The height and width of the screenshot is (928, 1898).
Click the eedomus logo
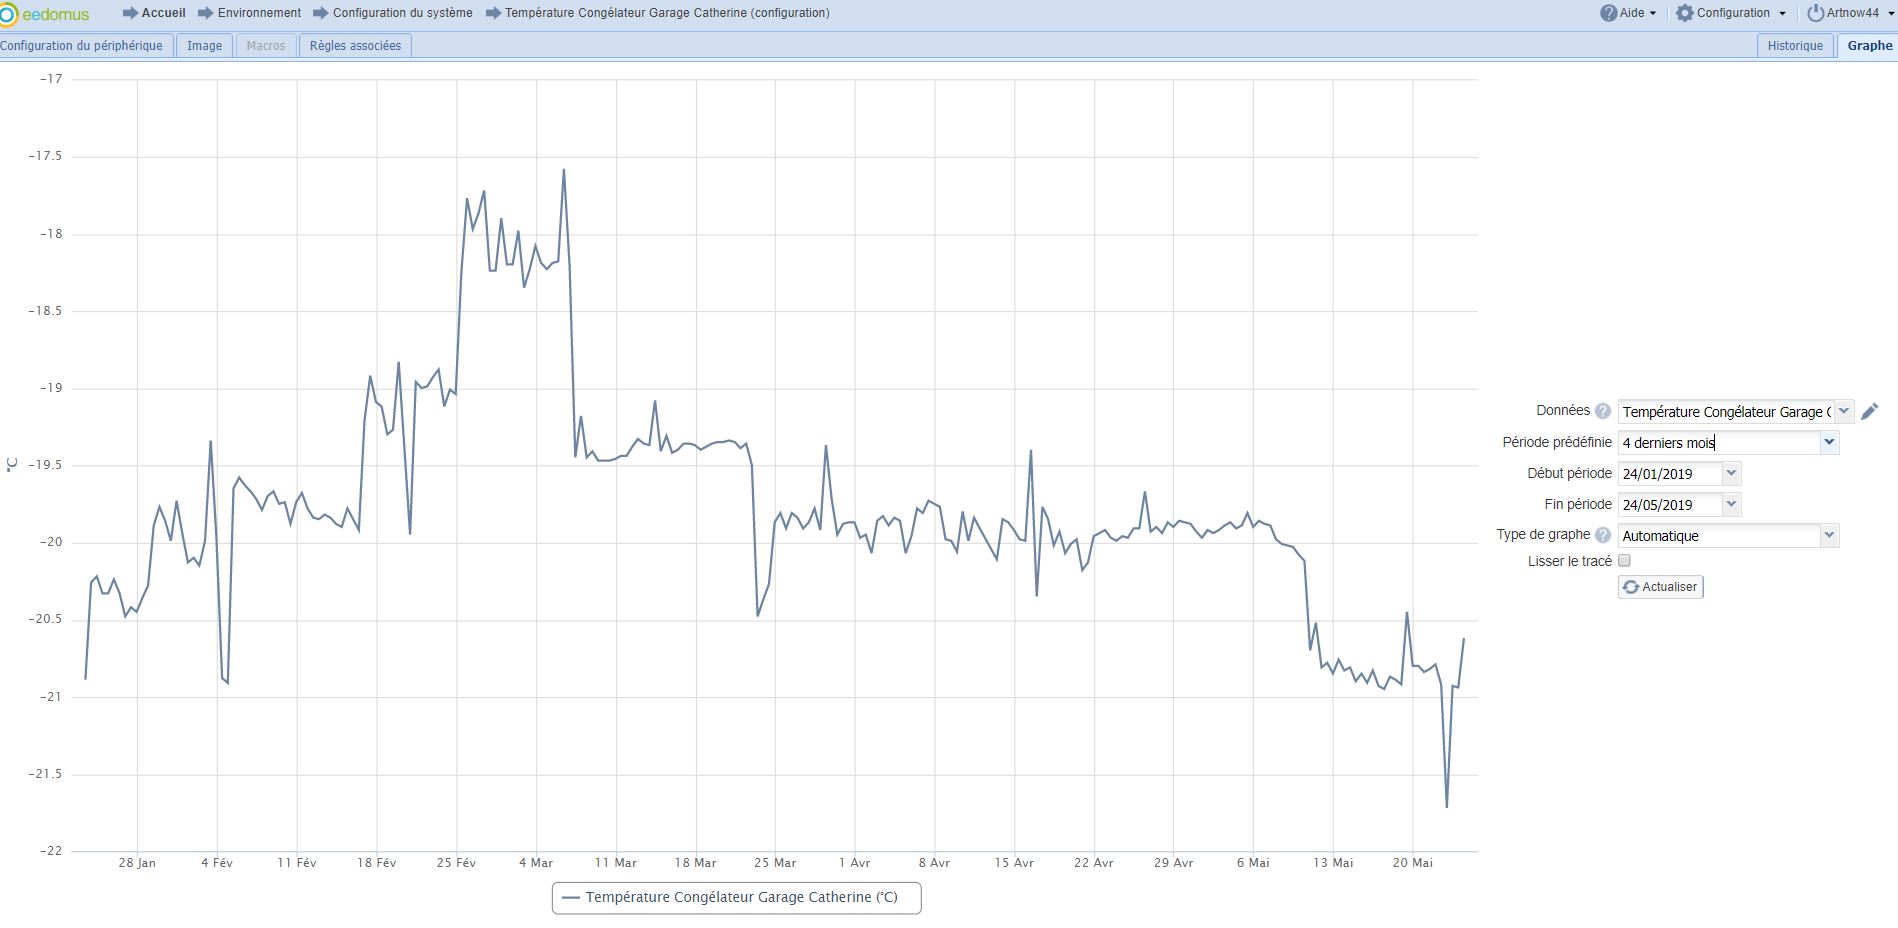click(45, 14)
